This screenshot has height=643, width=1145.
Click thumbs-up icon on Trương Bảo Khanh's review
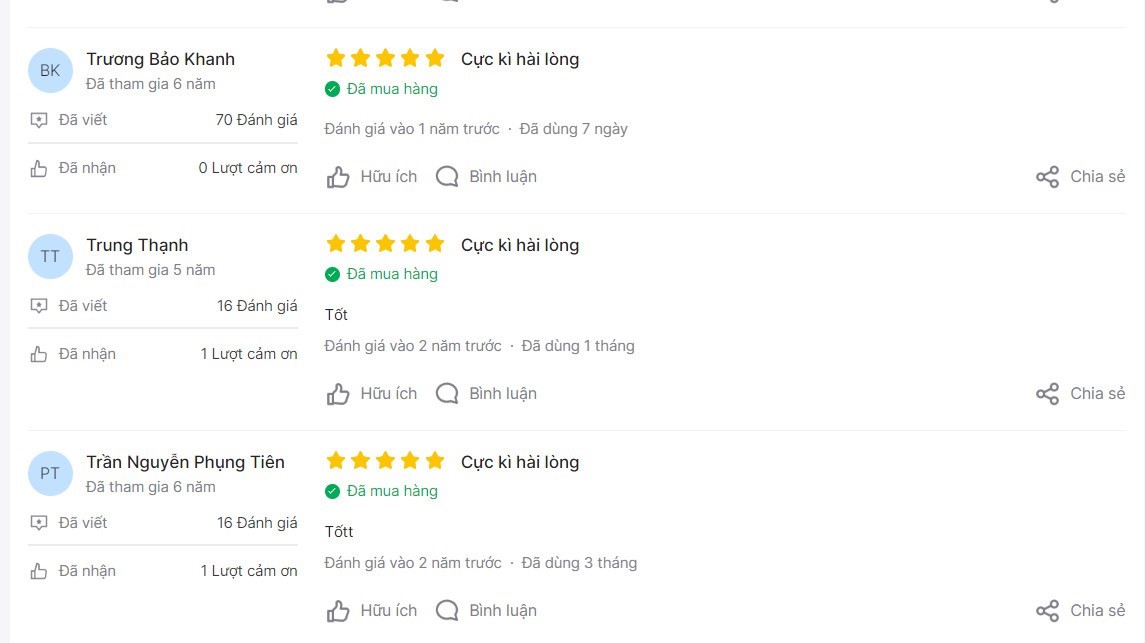coord(337,177)
